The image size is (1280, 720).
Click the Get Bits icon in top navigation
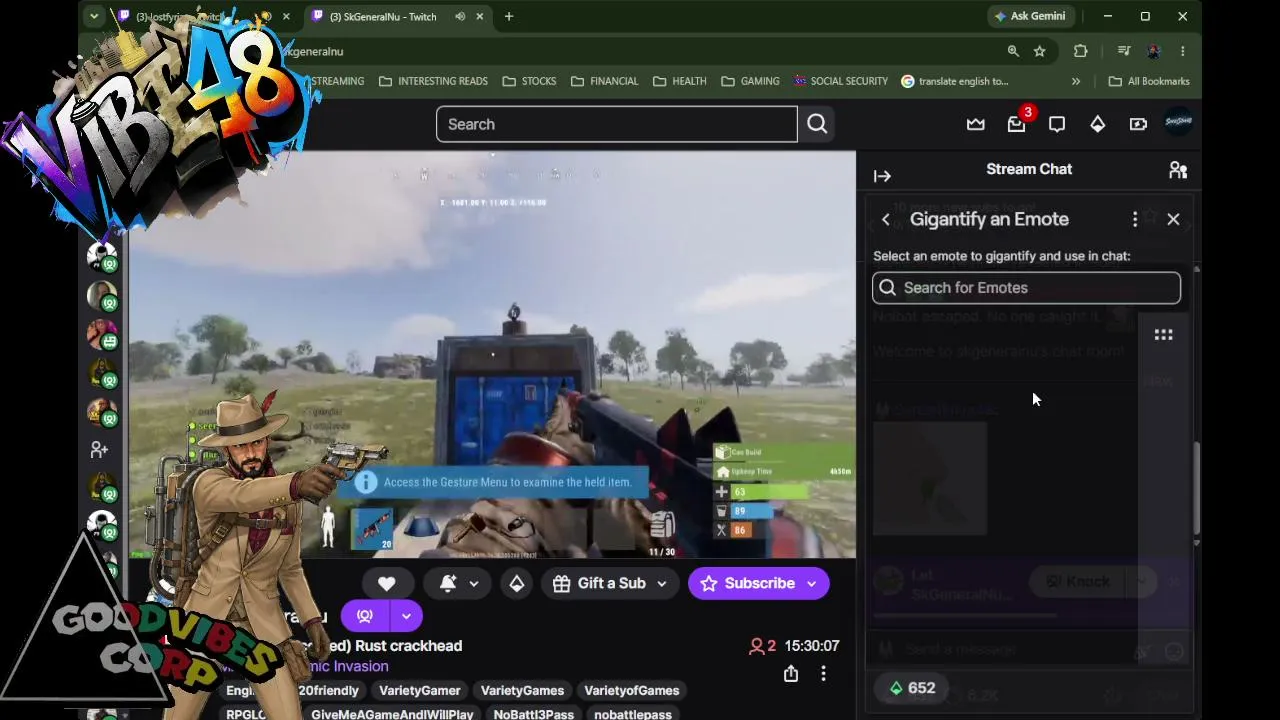pos(1098,124)
